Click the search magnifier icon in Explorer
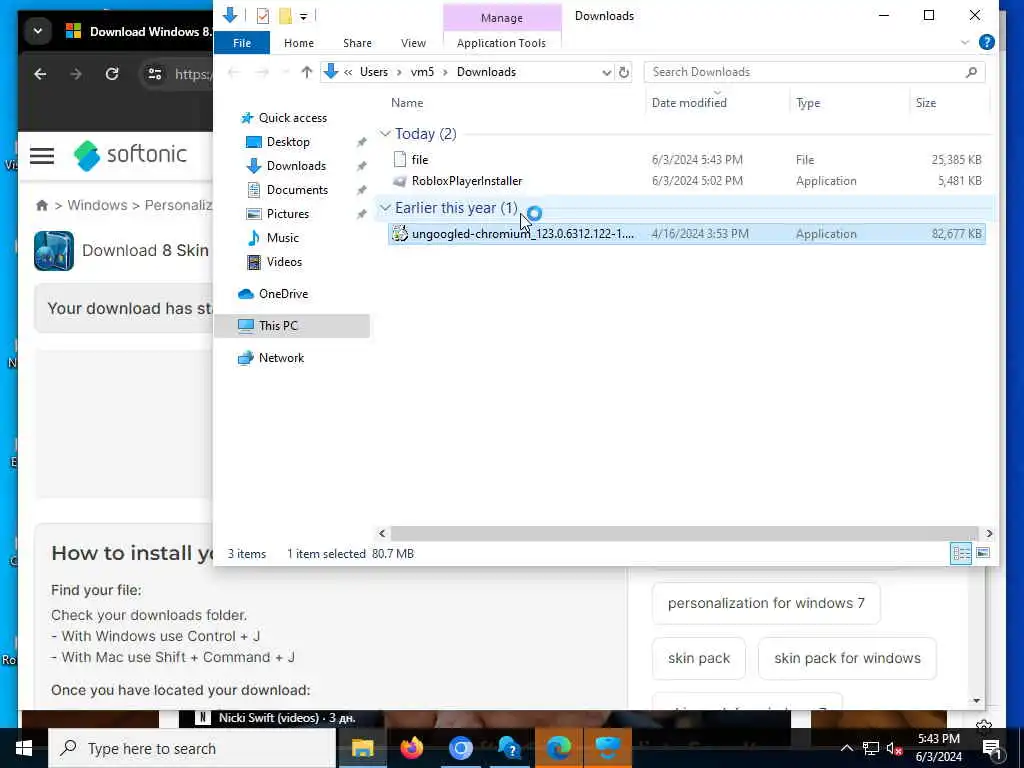 (971, 72)
